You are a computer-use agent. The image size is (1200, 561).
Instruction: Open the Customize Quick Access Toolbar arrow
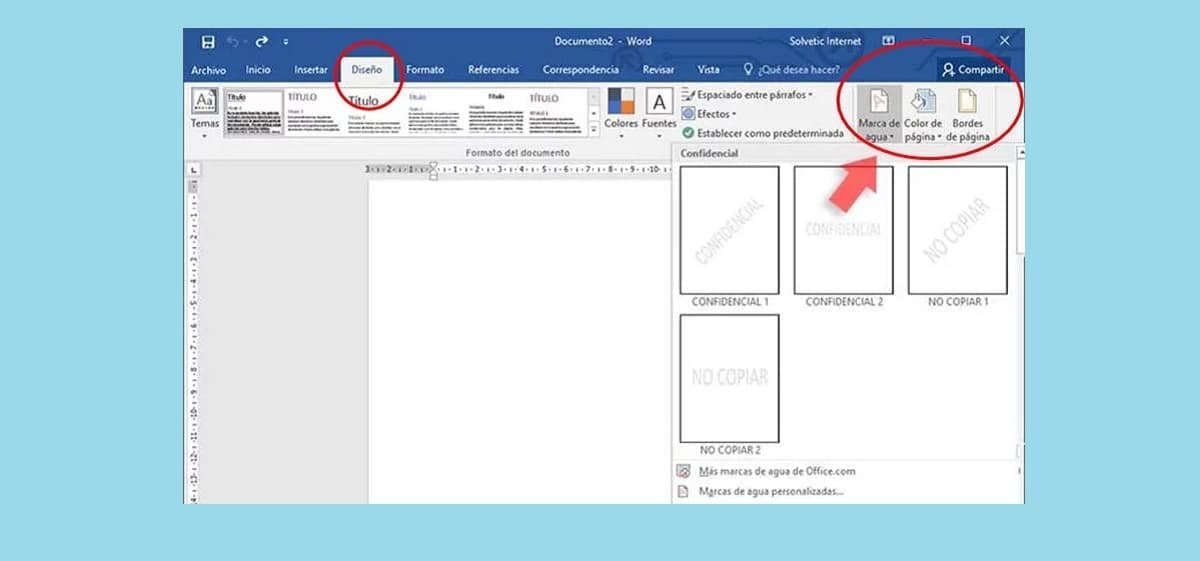[x=286, y=42]
